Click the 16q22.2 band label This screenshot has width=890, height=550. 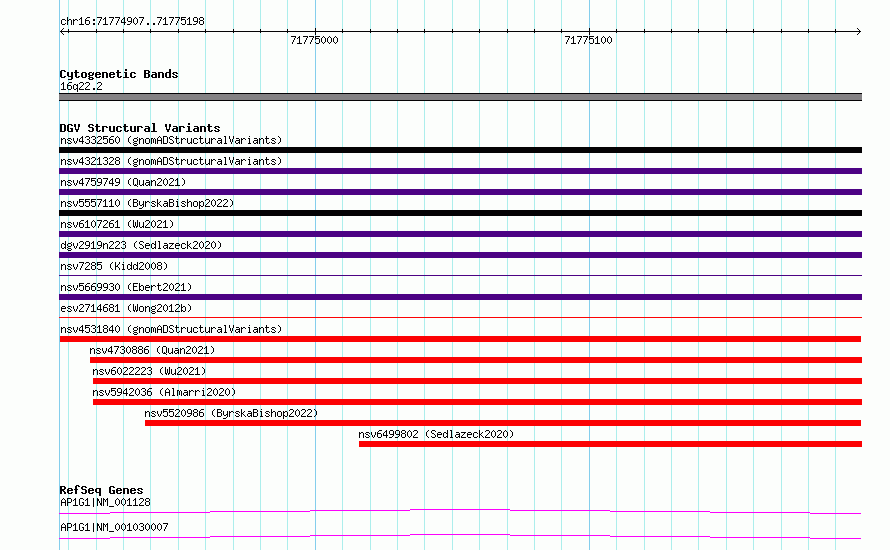pyautogui.click(x=81, y=86)
